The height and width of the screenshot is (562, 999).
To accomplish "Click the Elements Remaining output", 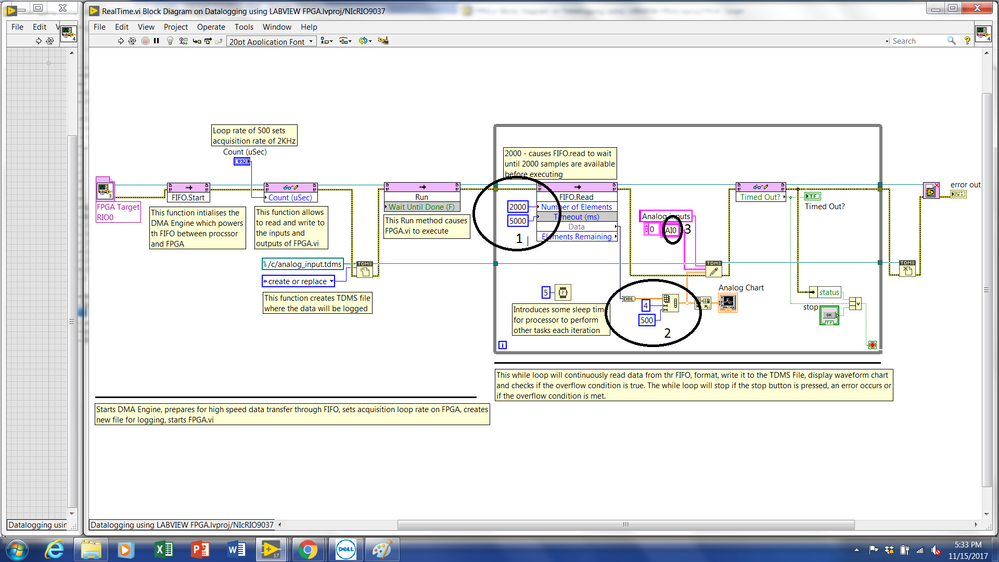I will (x=577, y=236).
